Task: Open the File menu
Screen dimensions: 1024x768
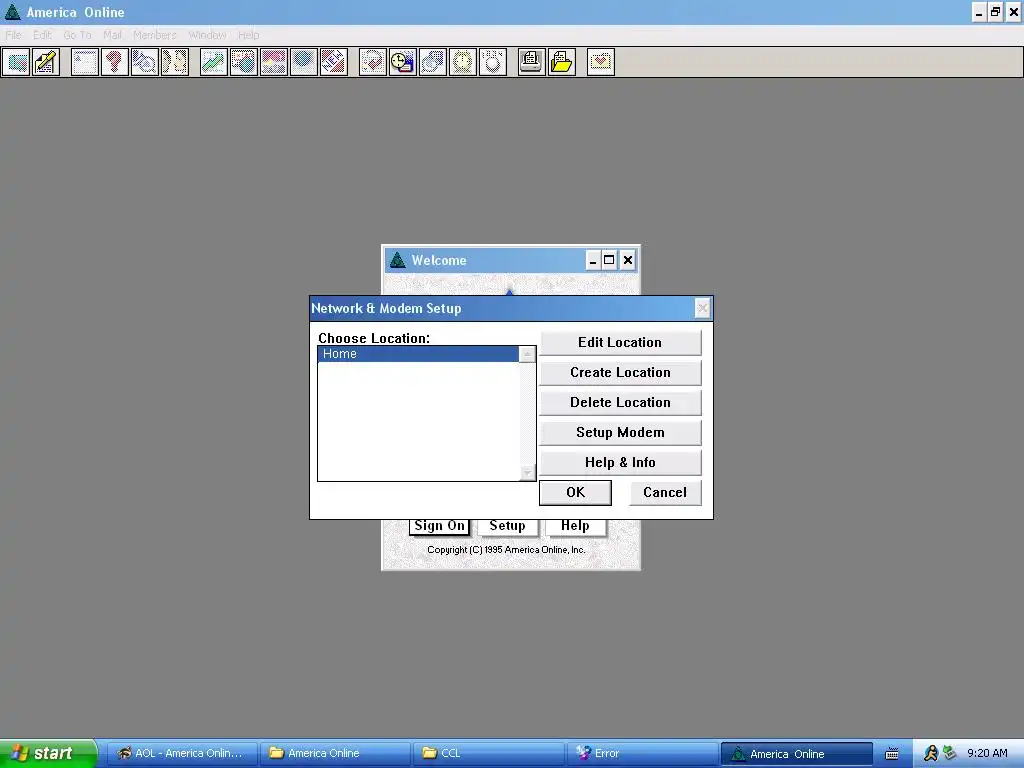Action: tap(13, 35)
